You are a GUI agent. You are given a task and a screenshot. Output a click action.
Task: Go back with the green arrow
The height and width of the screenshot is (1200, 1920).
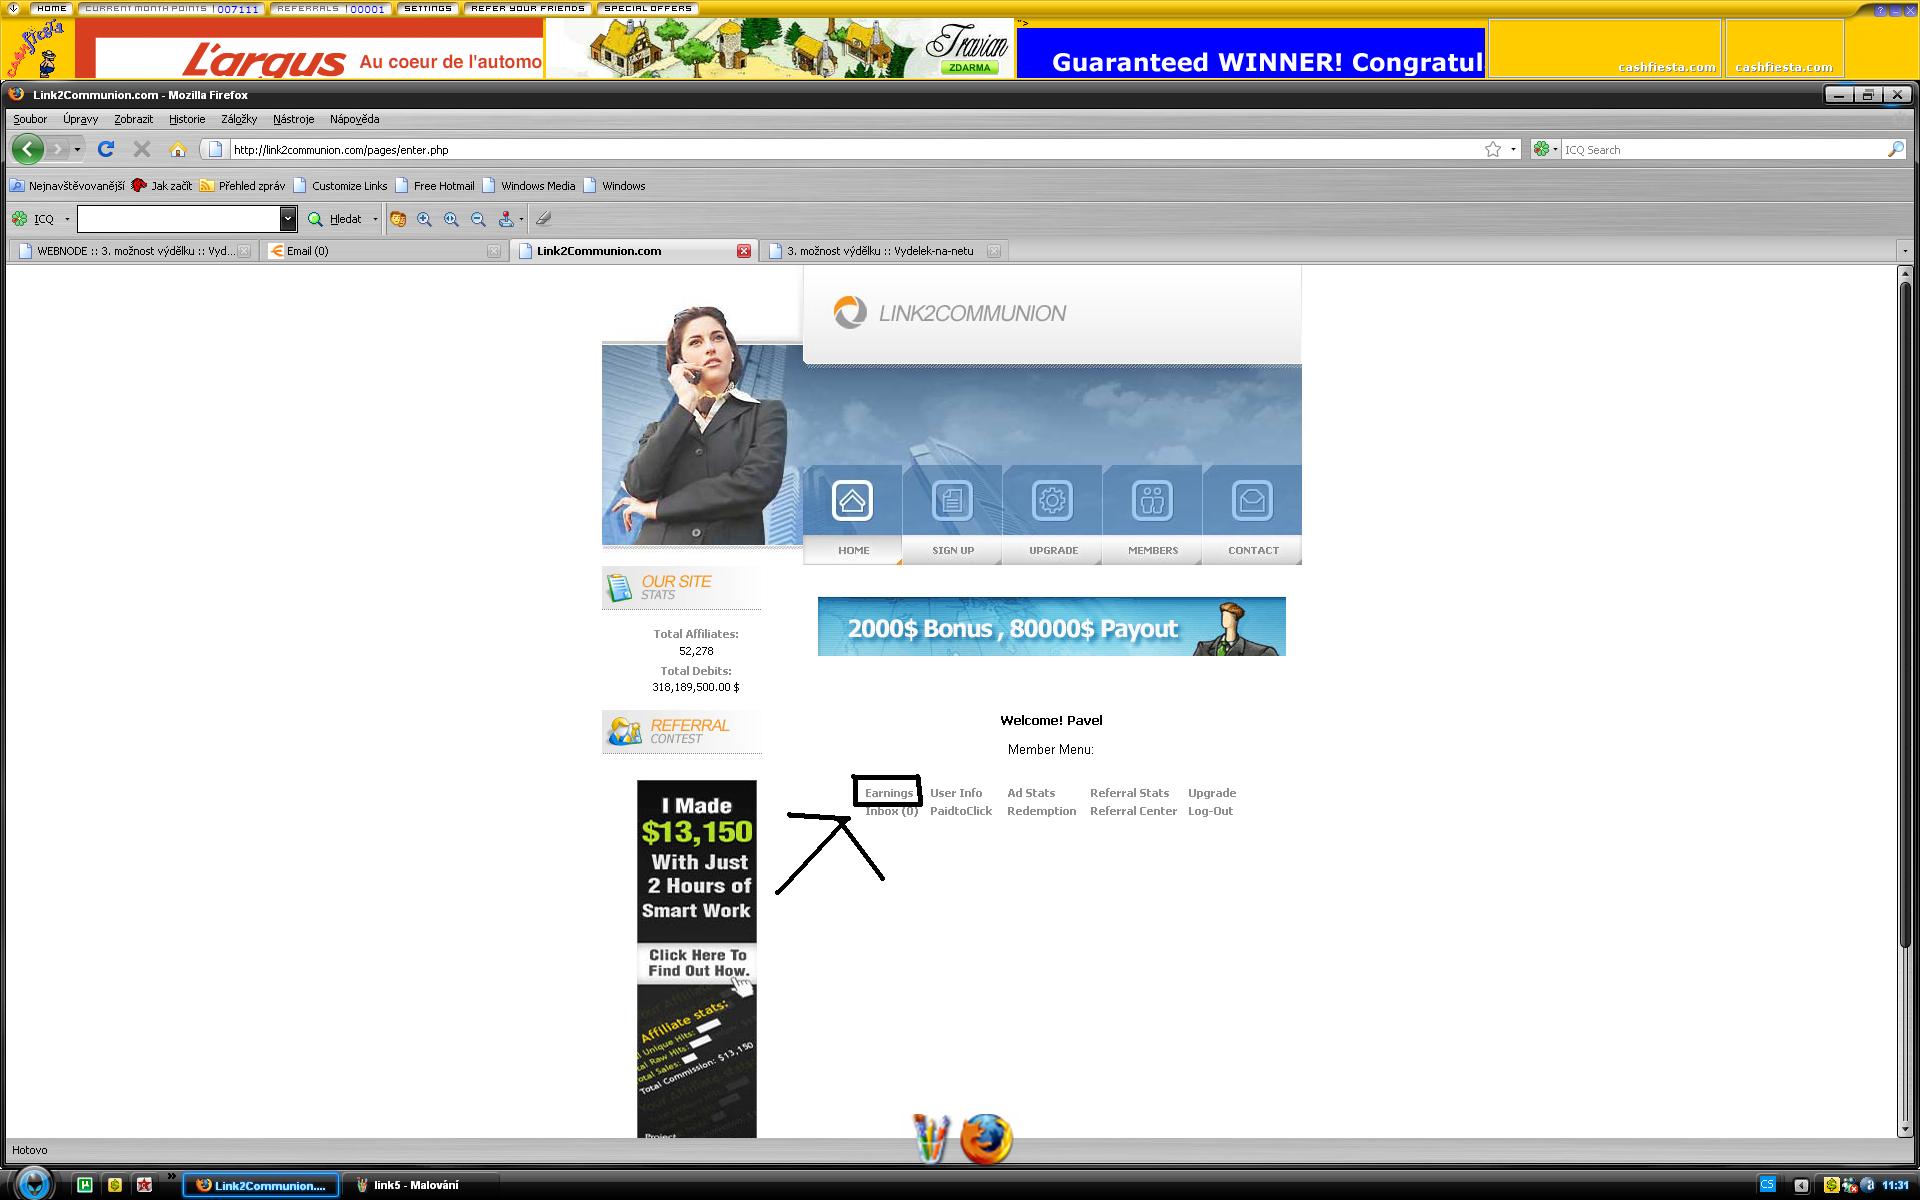tap(27, 149)
